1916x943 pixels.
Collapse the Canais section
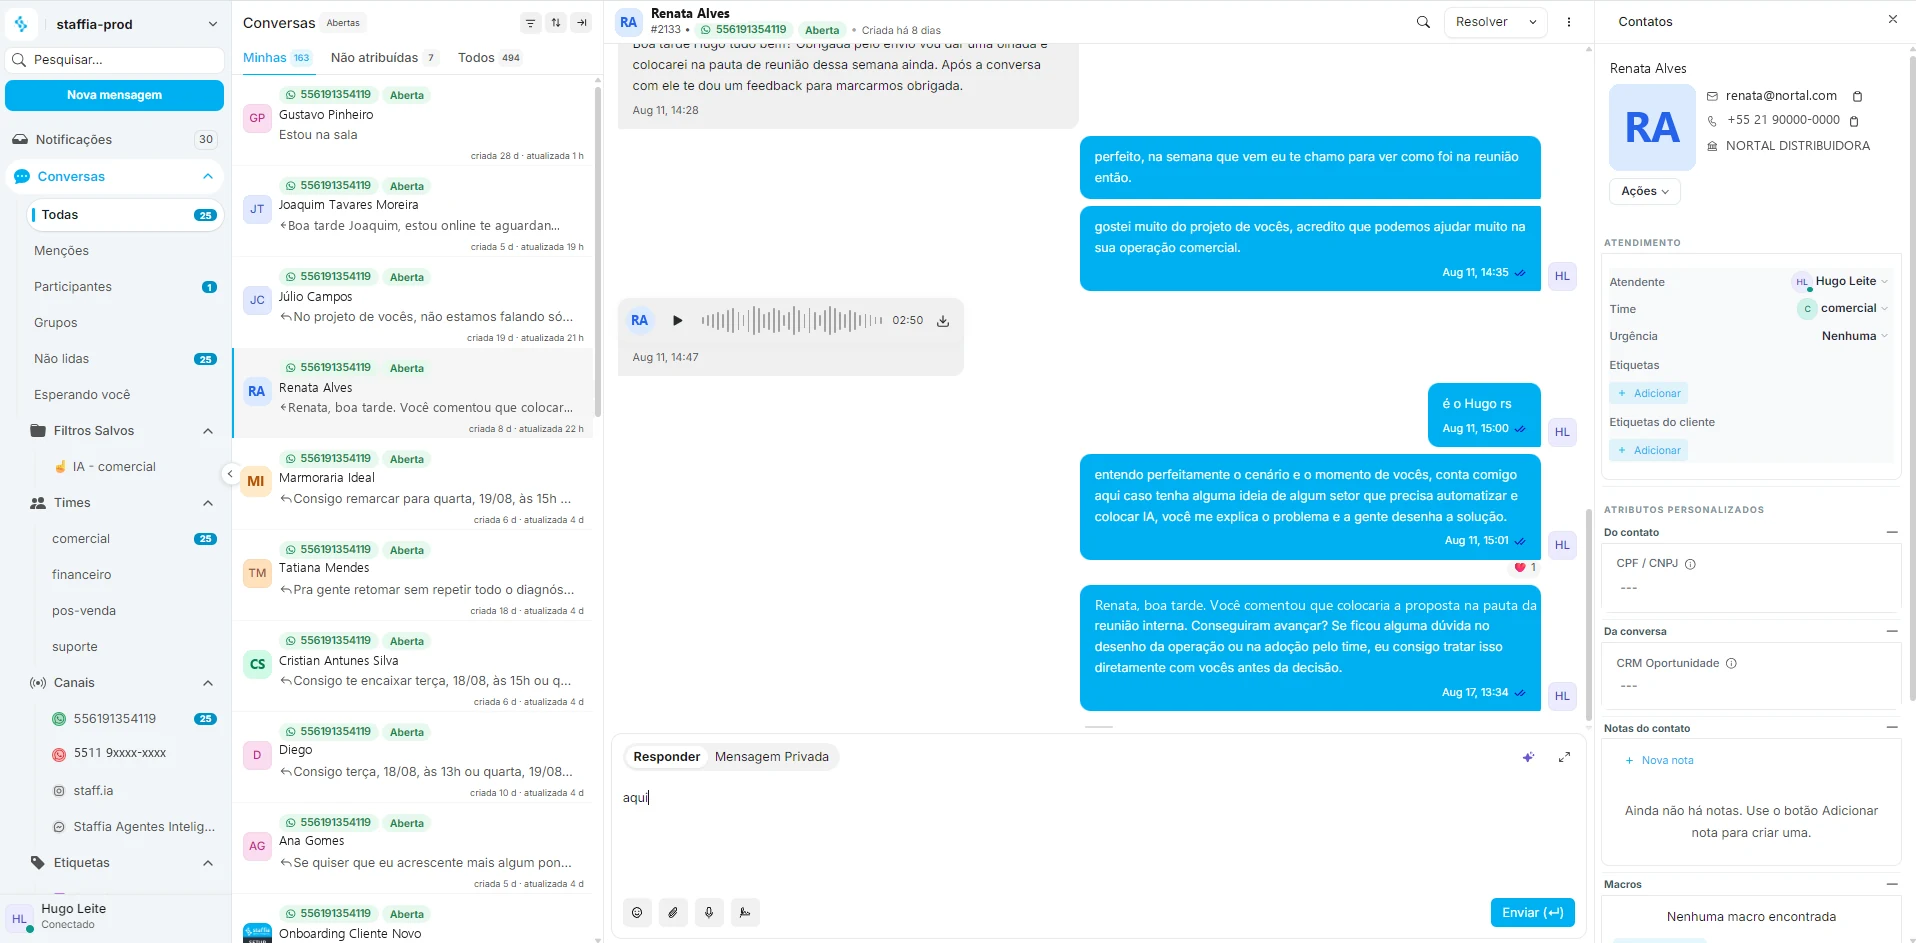pos(207,683)
